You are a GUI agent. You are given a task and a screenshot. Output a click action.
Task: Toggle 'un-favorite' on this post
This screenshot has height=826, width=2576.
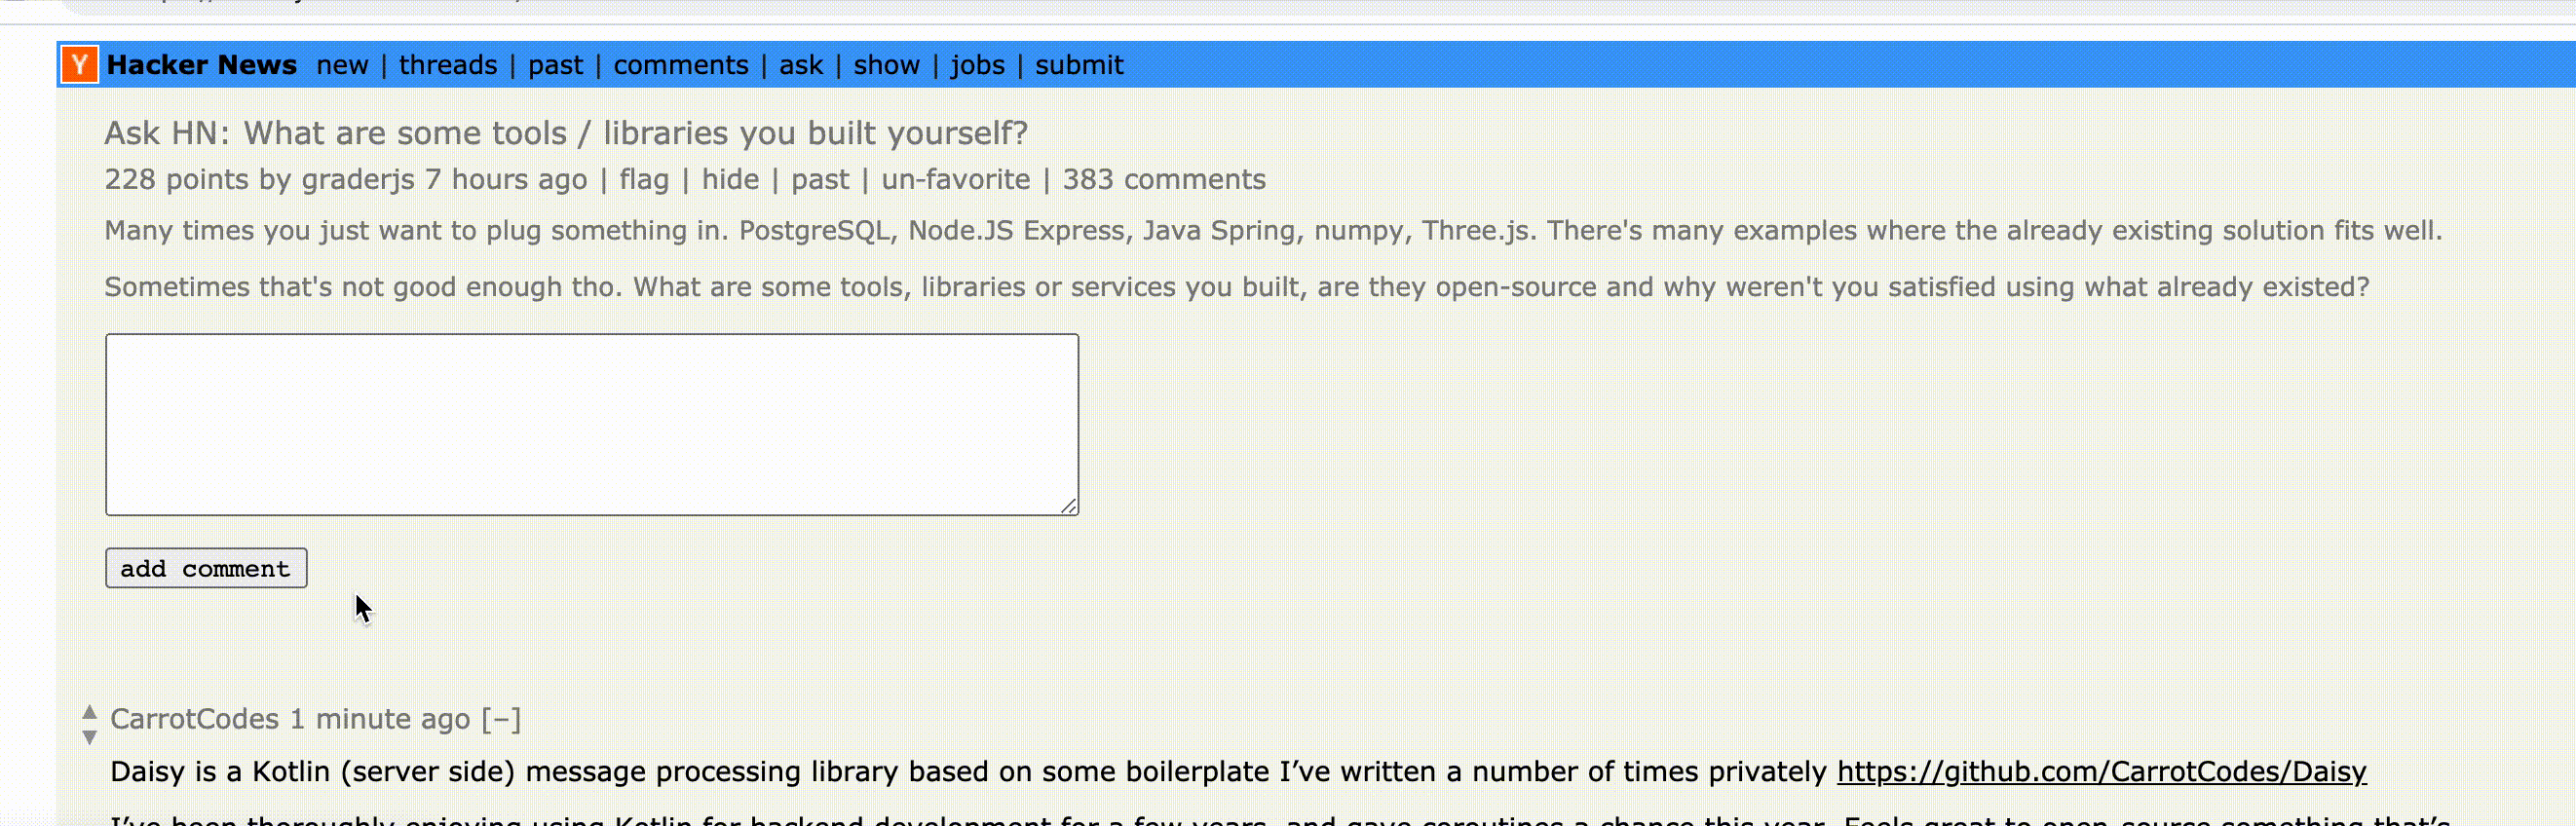coord(955,179)
